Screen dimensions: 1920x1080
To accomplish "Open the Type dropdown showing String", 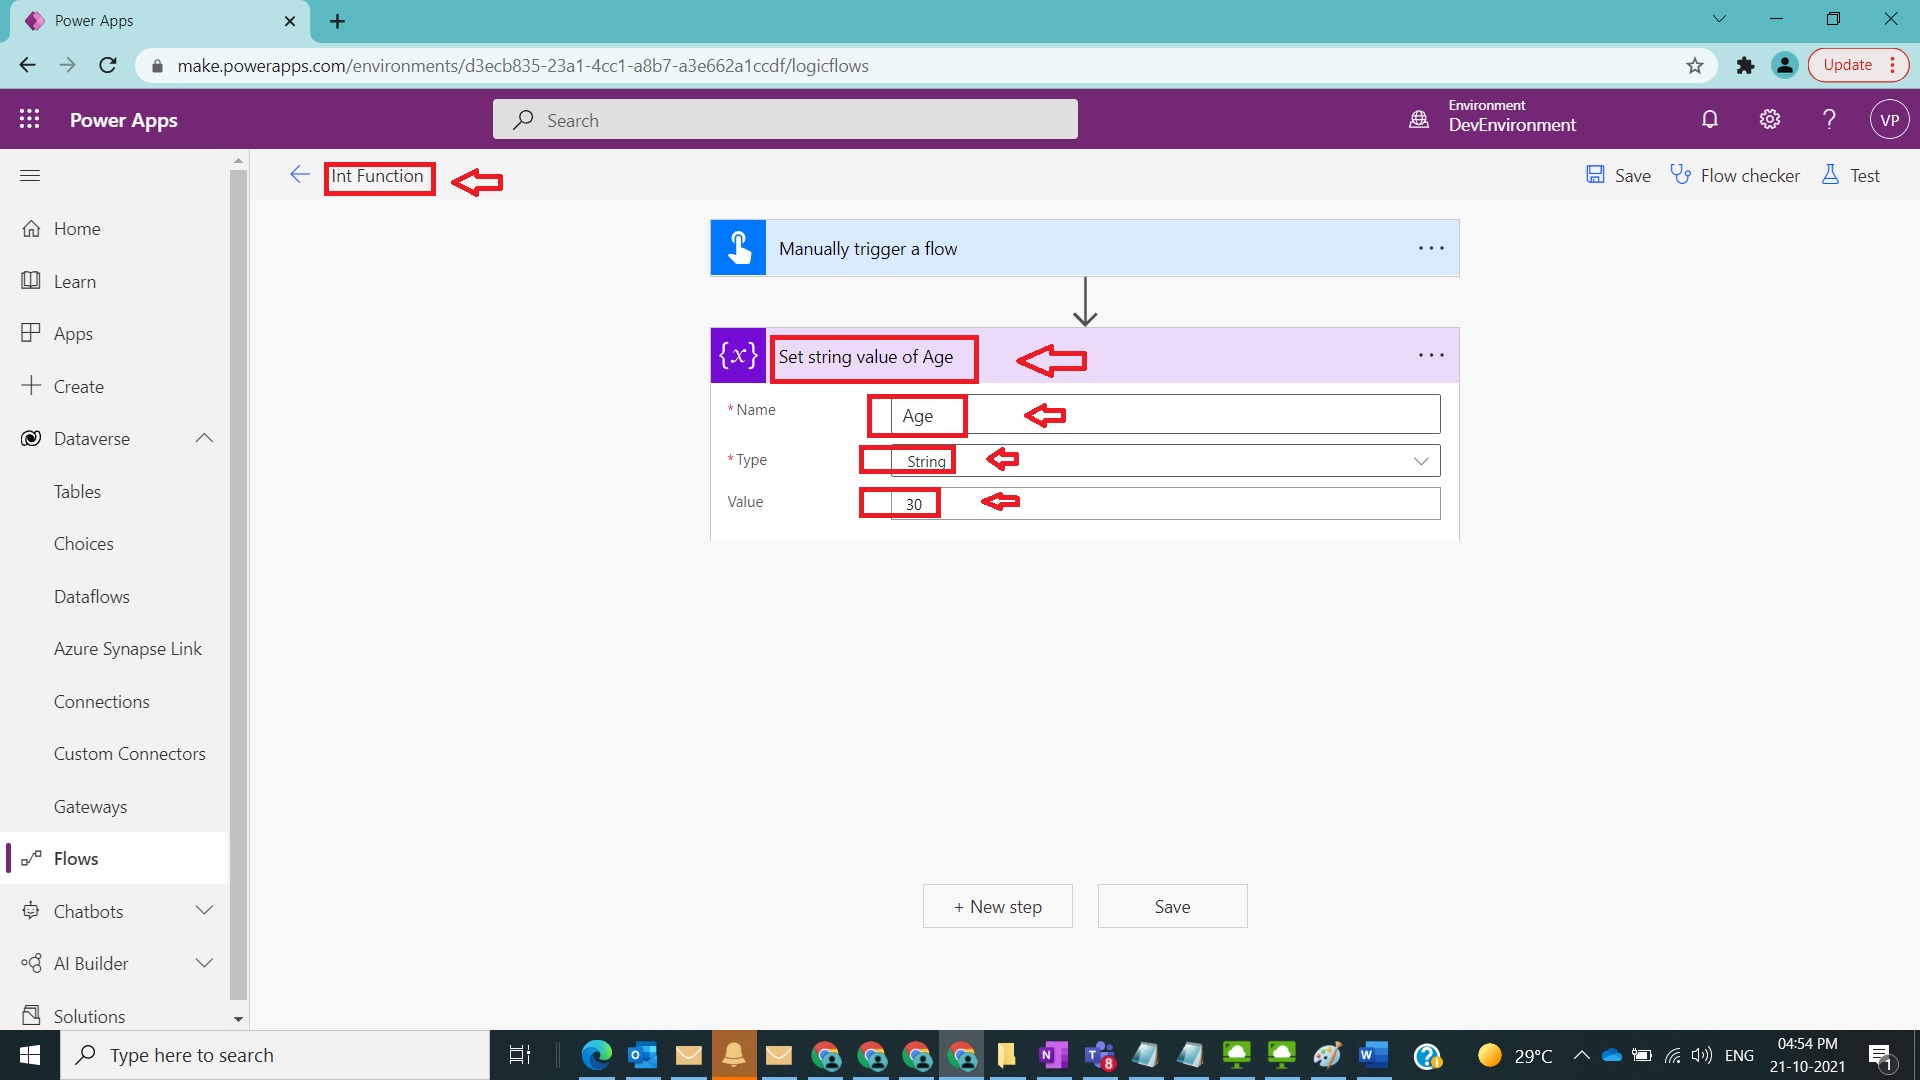I will (x=1420, y=460).
